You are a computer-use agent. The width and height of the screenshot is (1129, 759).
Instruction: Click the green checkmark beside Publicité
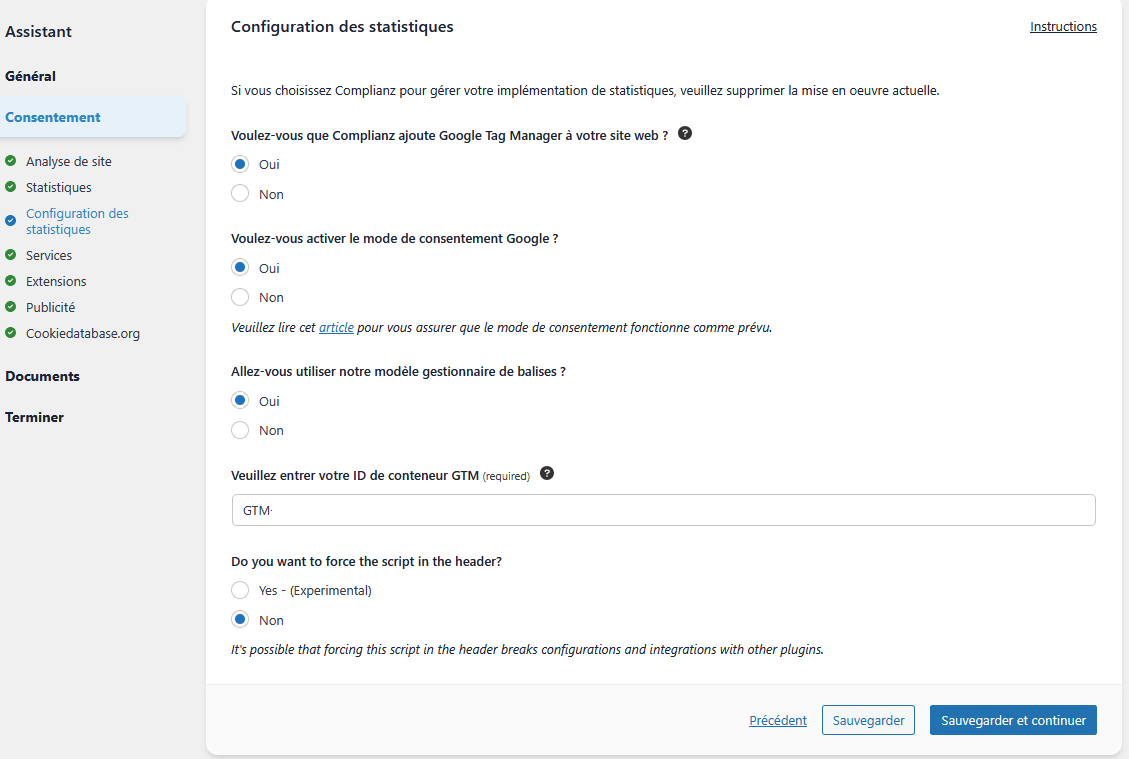[12, 307]
